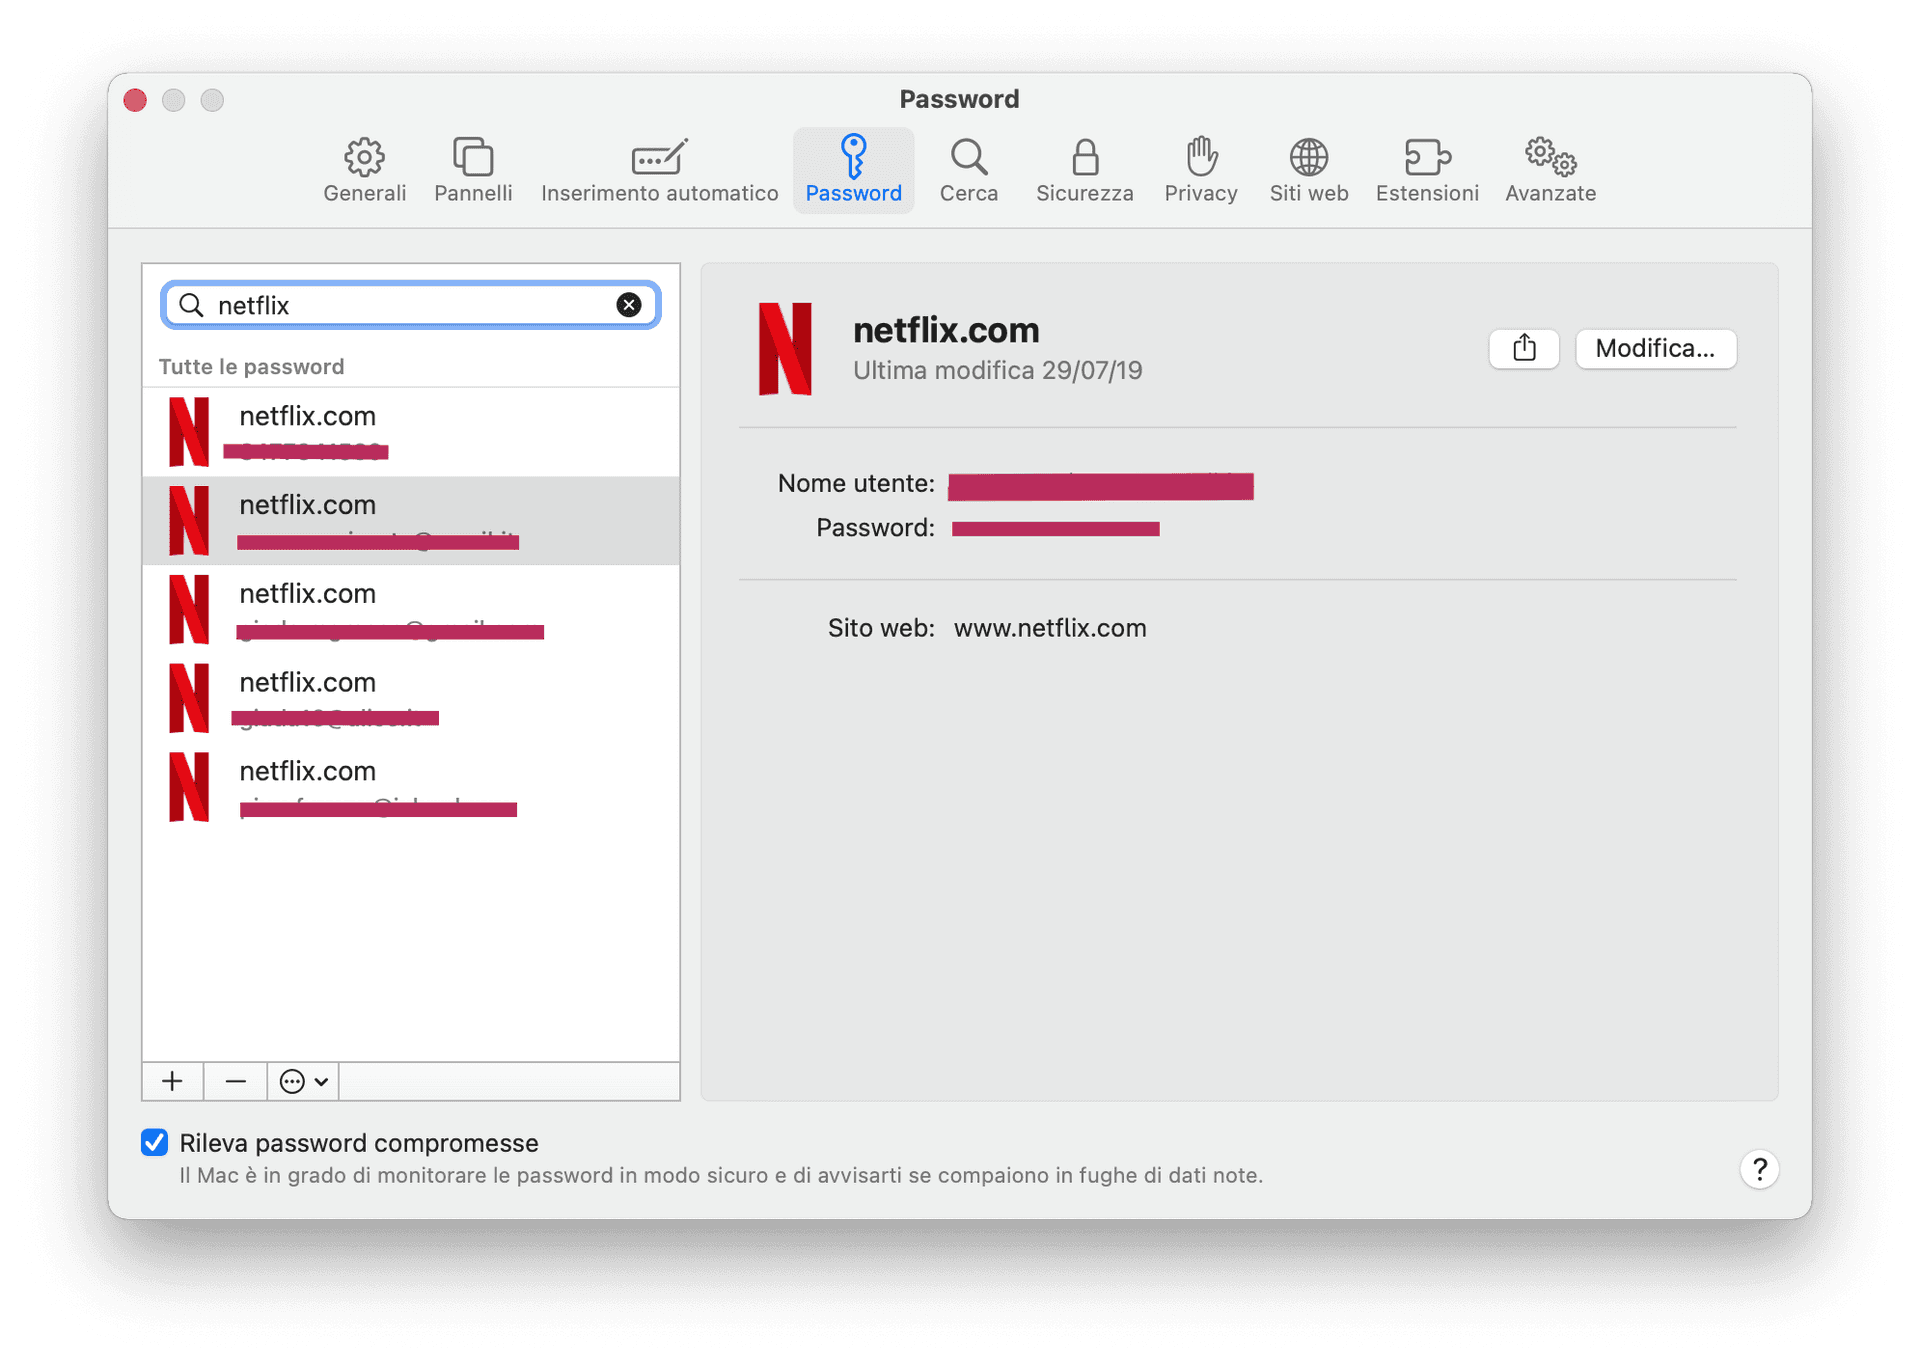Click the Ultima modifica 29/07/19 text
Image resolution: width=1920 pixels, height=1362 pixels.
(997, 371)
